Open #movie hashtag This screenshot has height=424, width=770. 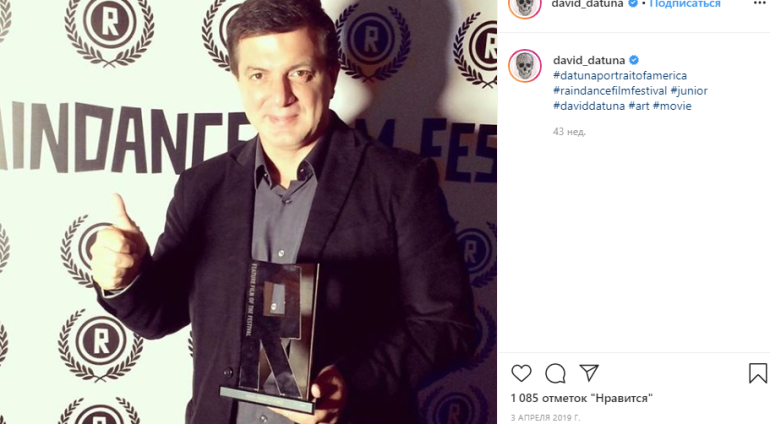(x=672, y=106)
